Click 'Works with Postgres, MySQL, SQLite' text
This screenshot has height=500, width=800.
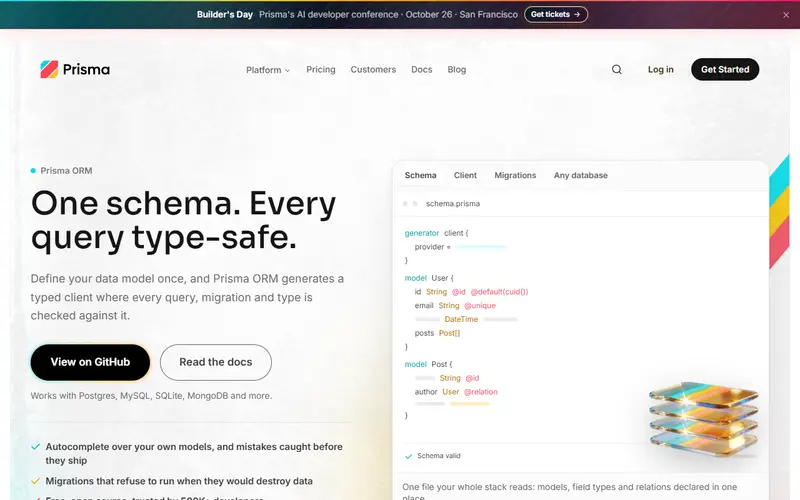point(151,395)
